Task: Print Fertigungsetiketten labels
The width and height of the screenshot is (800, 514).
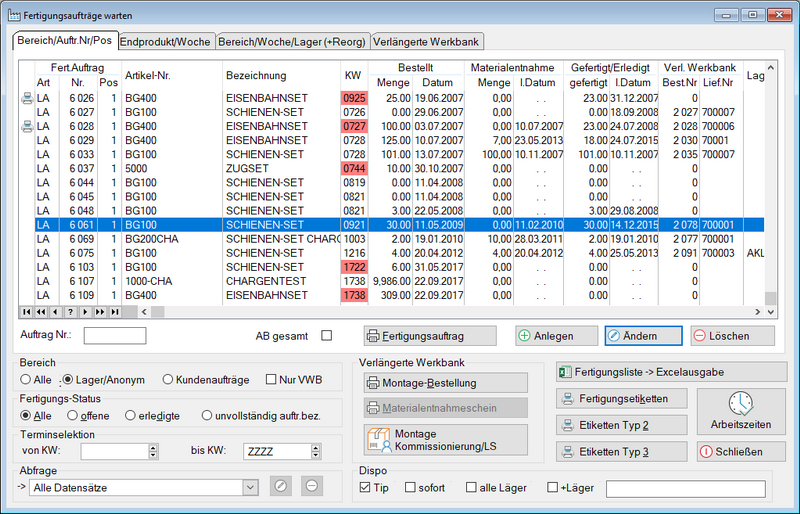Action: [x=620, y=398]
